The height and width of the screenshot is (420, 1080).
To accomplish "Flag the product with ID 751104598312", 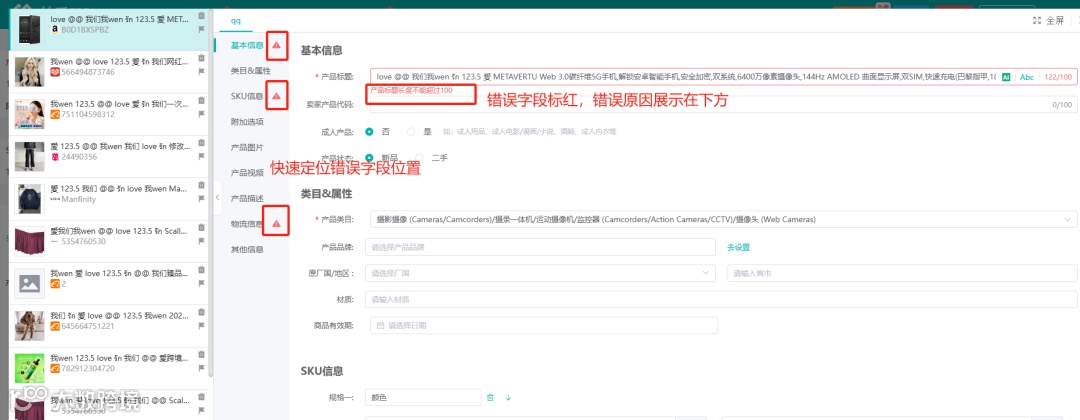I will pyautogui.click(x=201, y=114).
